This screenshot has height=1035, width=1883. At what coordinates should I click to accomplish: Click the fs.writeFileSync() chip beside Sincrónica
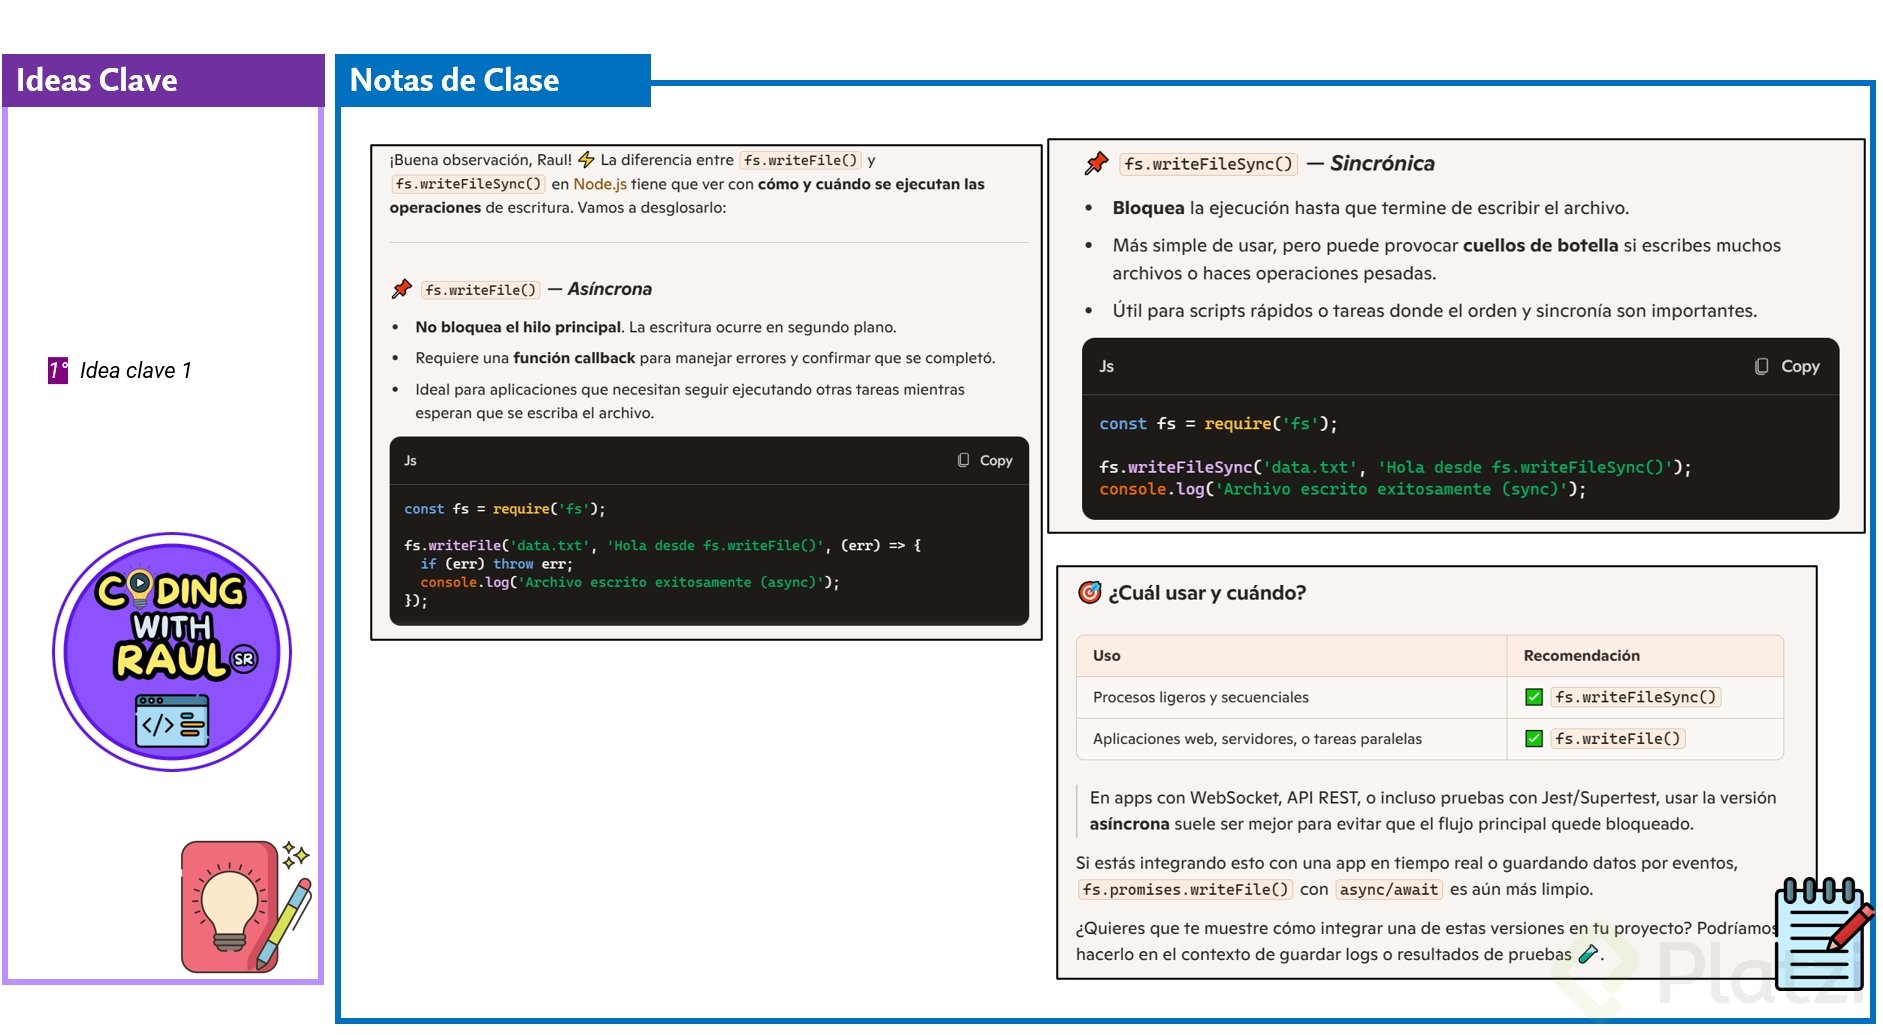[1208, 164]
